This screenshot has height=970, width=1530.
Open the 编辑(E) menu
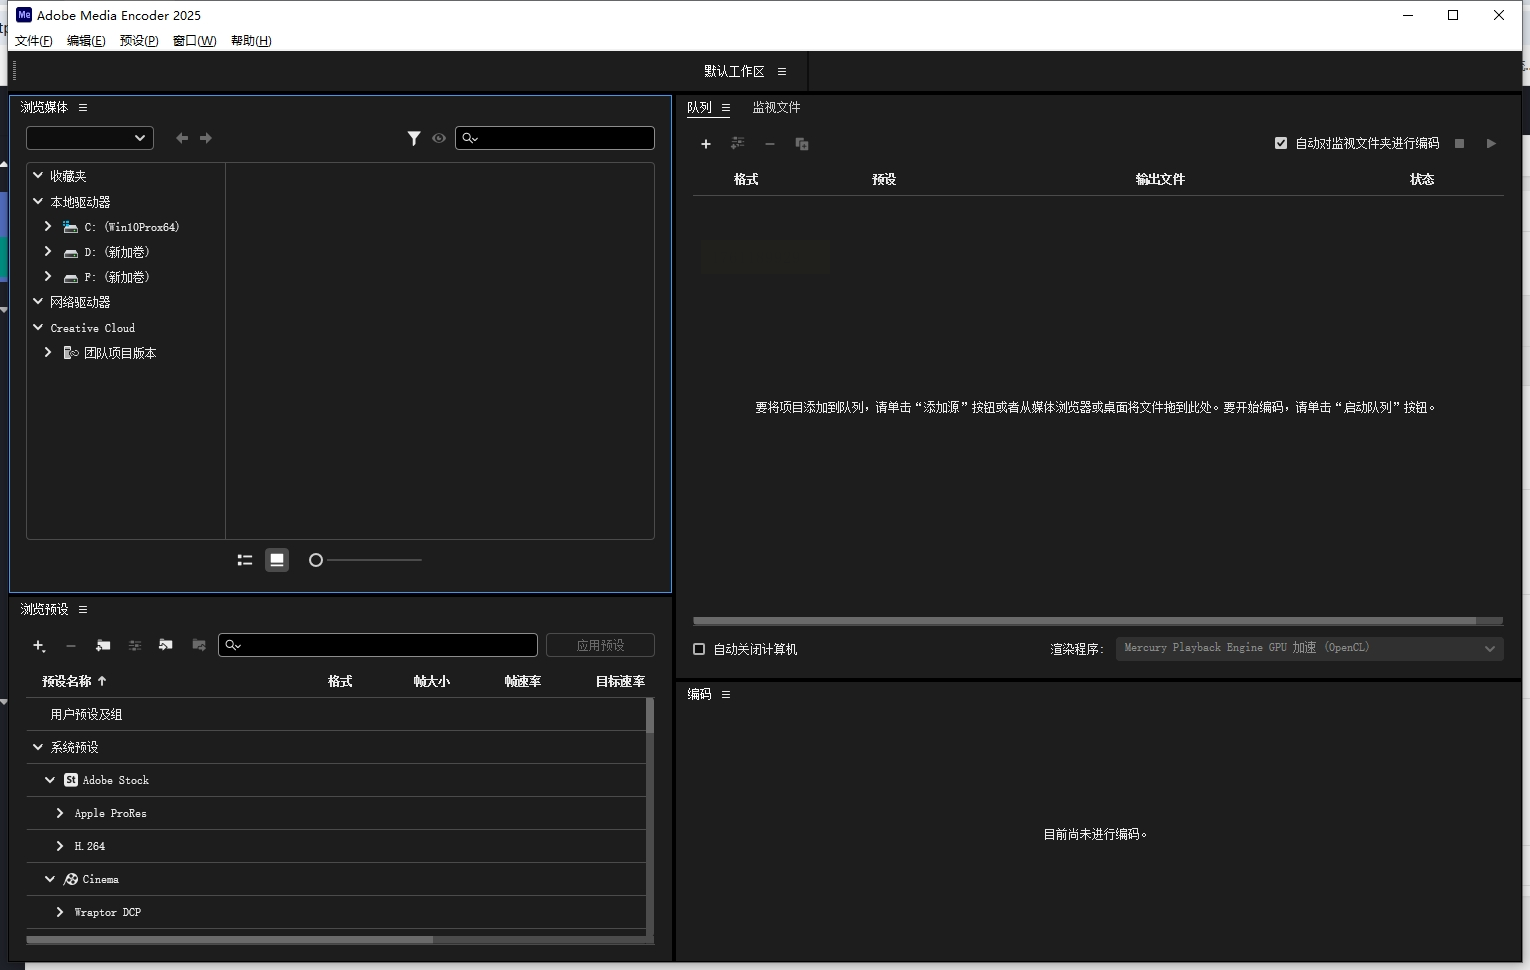tap(86, 41)
